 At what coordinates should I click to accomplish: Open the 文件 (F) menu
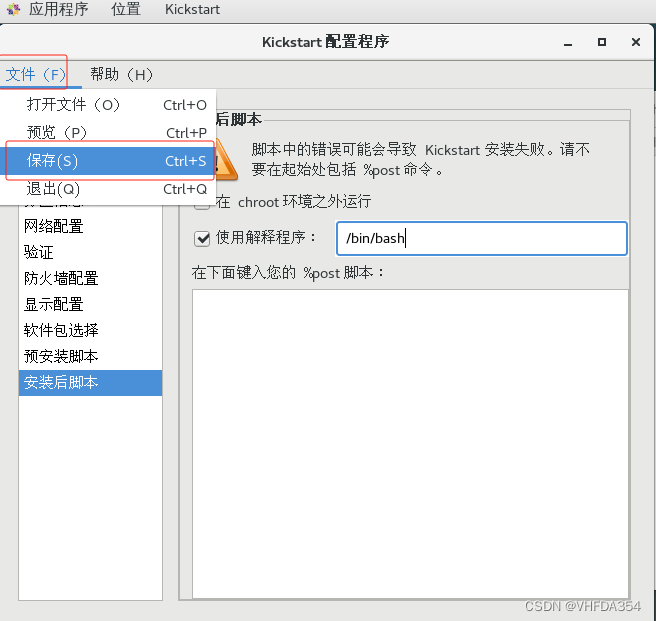[35, 75]
